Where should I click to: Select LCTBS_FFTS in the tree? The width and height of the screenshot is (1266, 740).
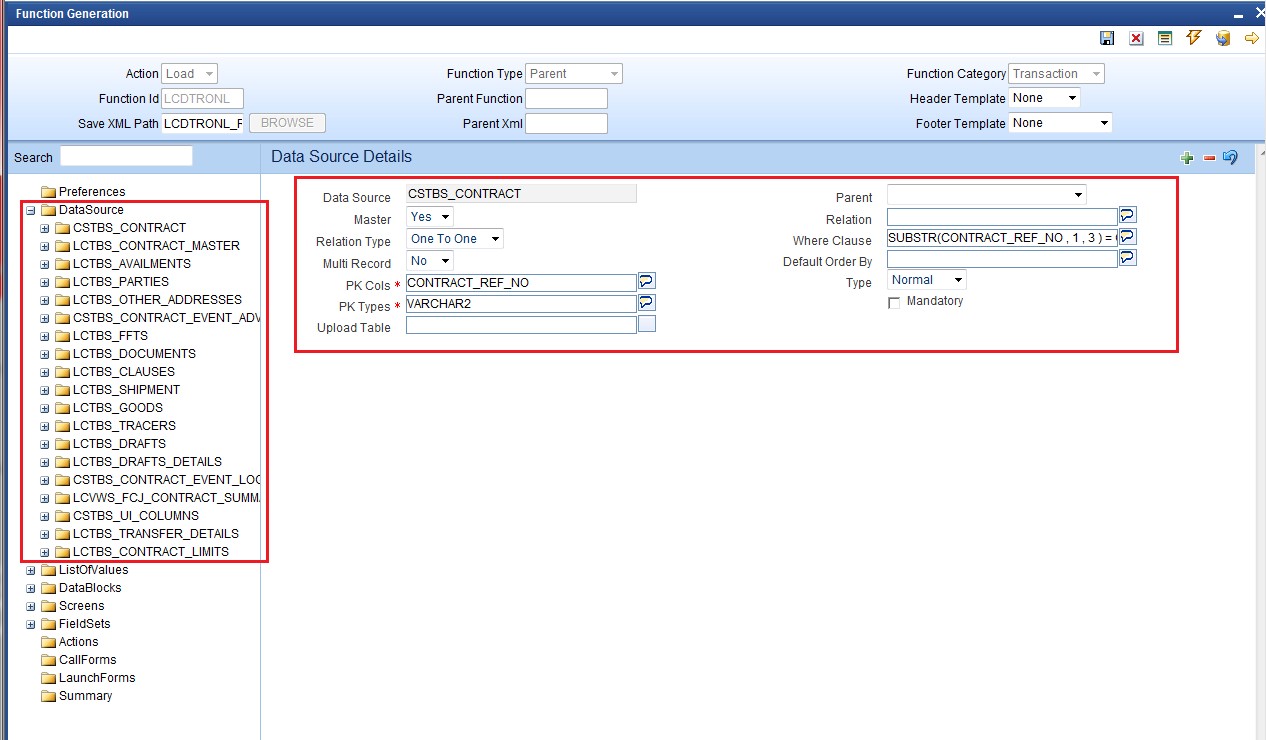click(x=110, y=336)
